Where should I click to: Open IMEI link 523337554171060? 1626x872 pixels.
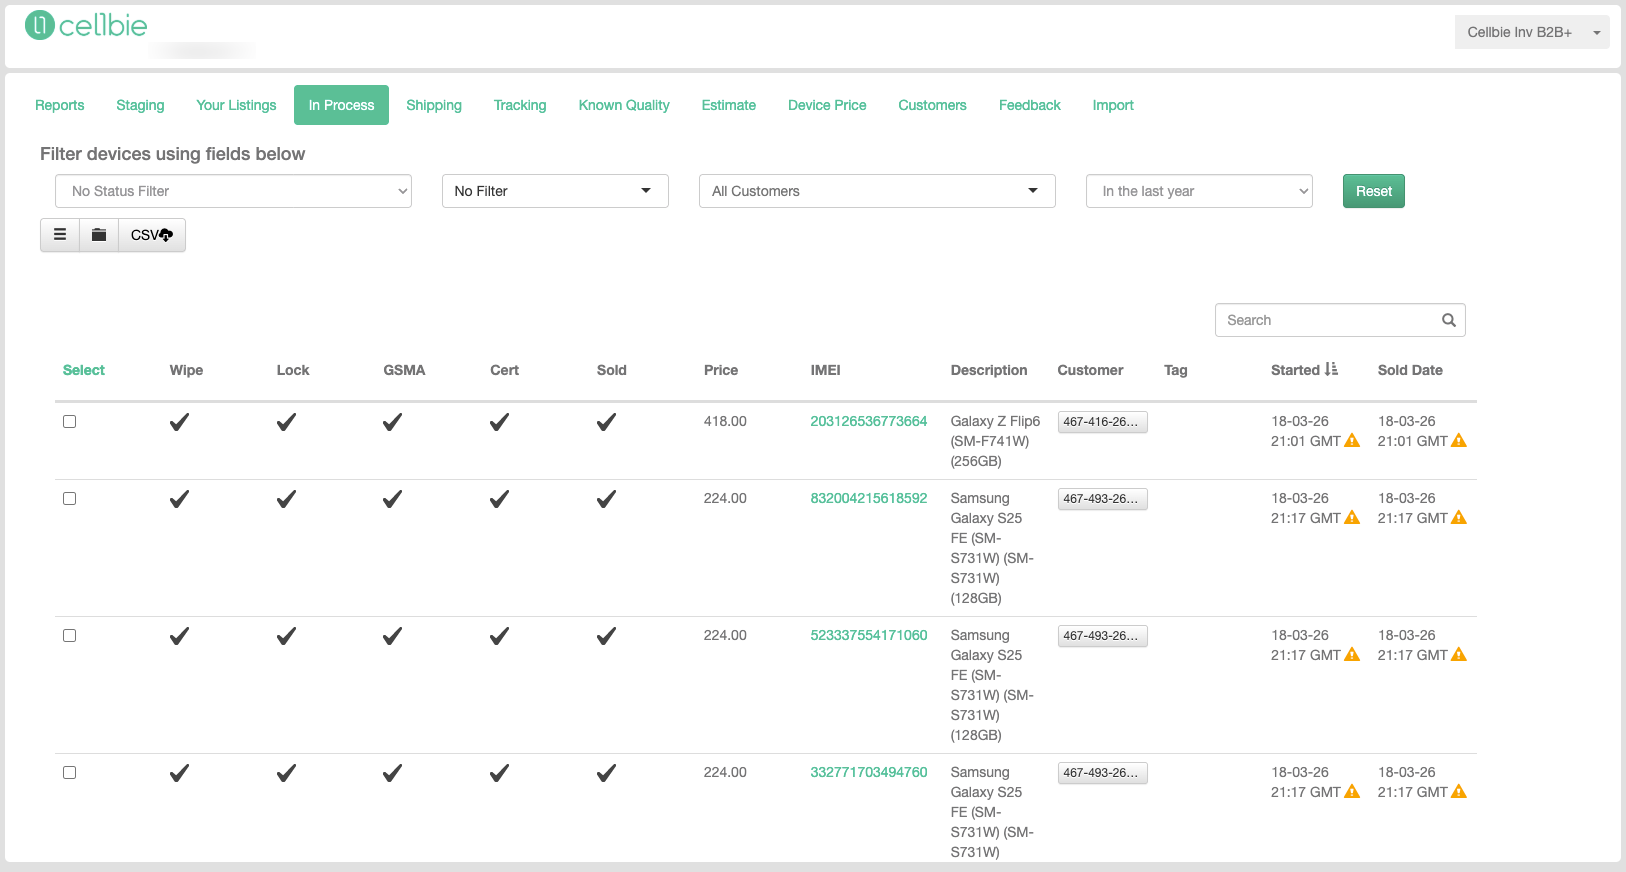click(869, 635)
